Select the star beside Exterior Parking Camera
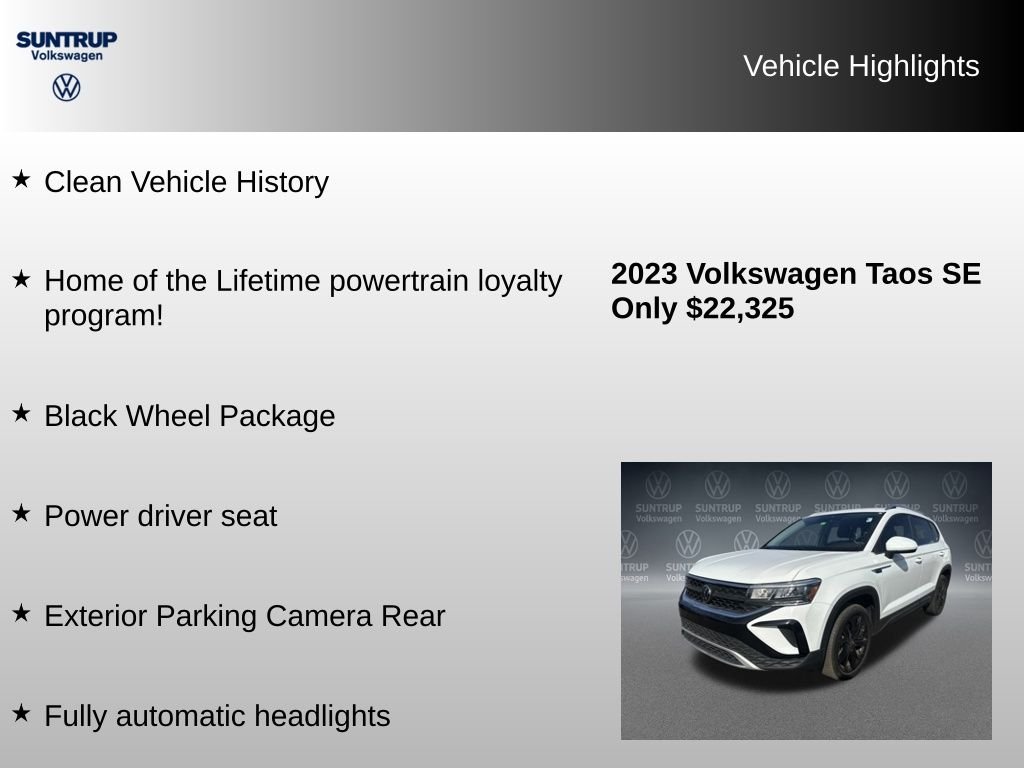 point(22,613)
